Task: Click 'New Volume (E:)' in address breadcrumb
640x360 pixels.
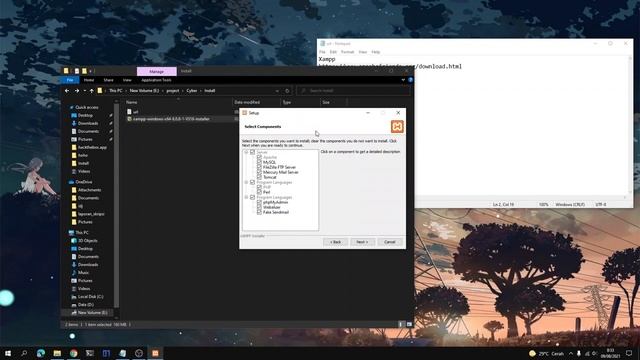Action: point(144,91)
